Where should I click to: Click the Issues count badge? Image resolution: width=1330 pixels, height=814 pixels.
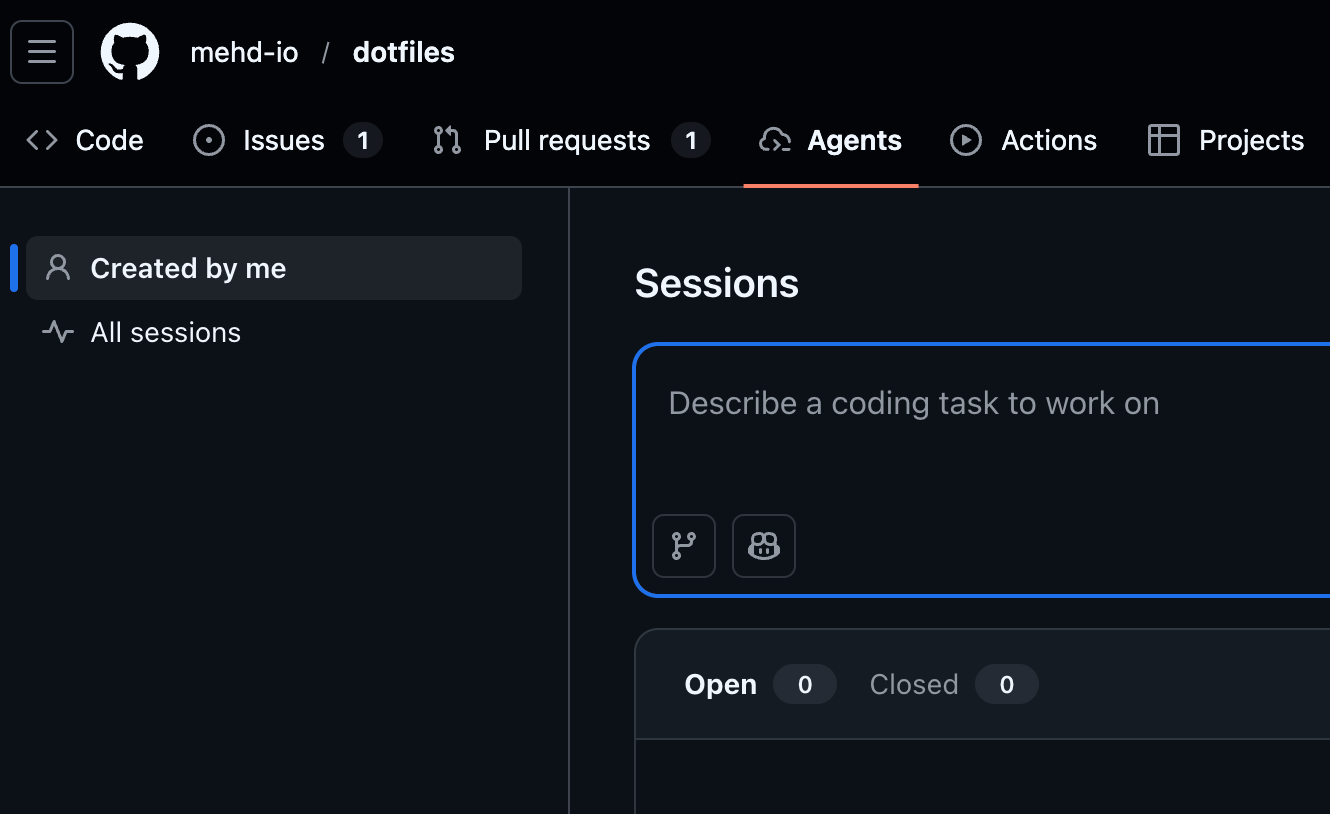tap(363, 141)
